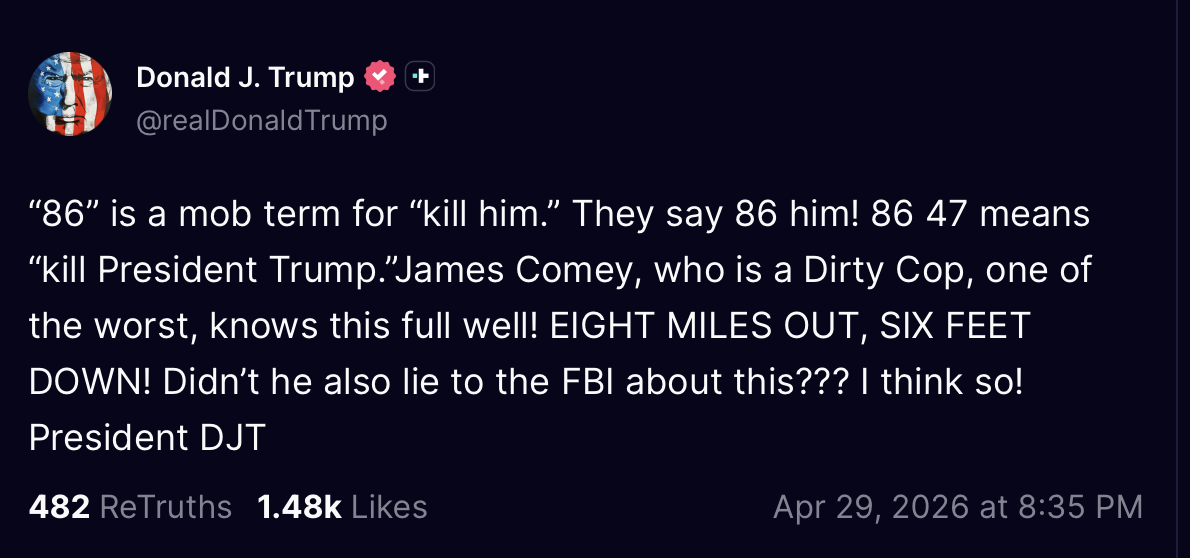1190x558 pixels.
Task: Click the plus badge beside the verified icon
Action: (x=420, y=76)
